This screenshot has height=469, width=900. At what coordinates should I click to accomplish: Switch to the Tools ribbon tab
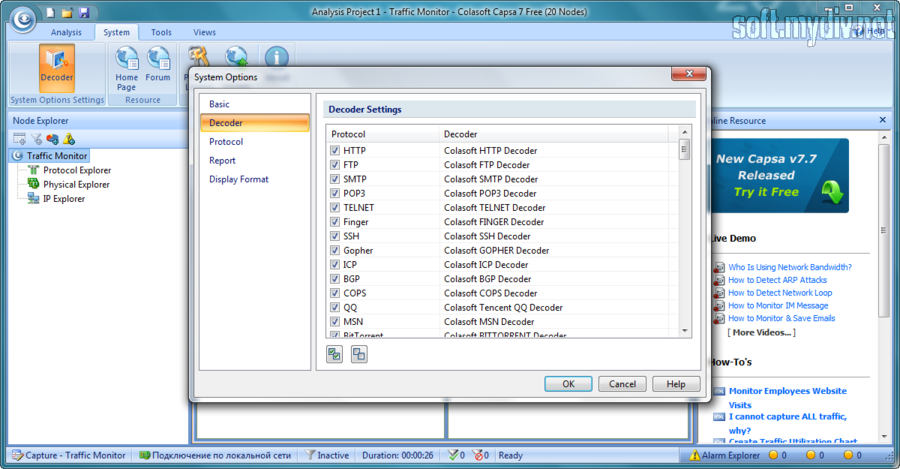[161, 32]
